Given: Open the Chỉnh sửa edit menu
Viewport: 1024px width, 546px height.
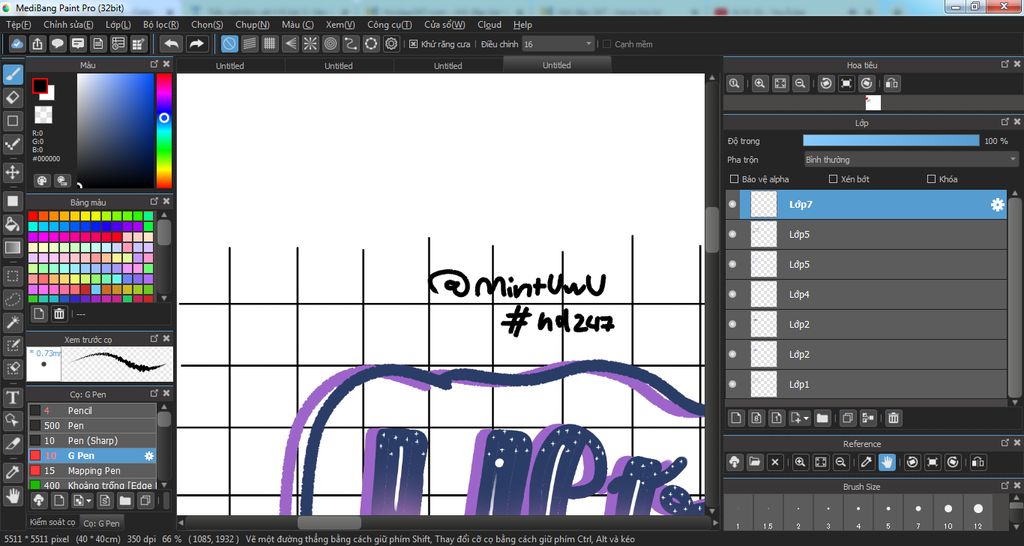Looking at the screenshot, I should pos(68,25).
